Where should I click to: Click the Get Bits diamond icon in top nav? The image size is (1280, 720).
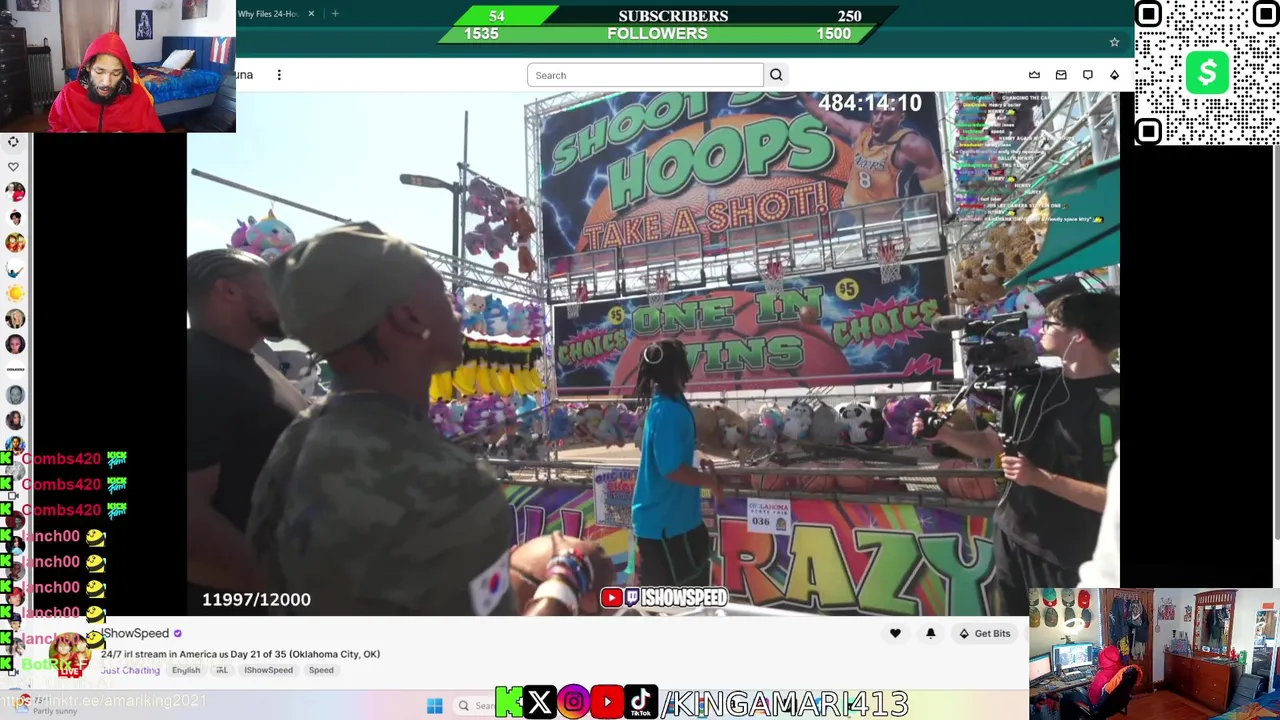coord(1114,75)
